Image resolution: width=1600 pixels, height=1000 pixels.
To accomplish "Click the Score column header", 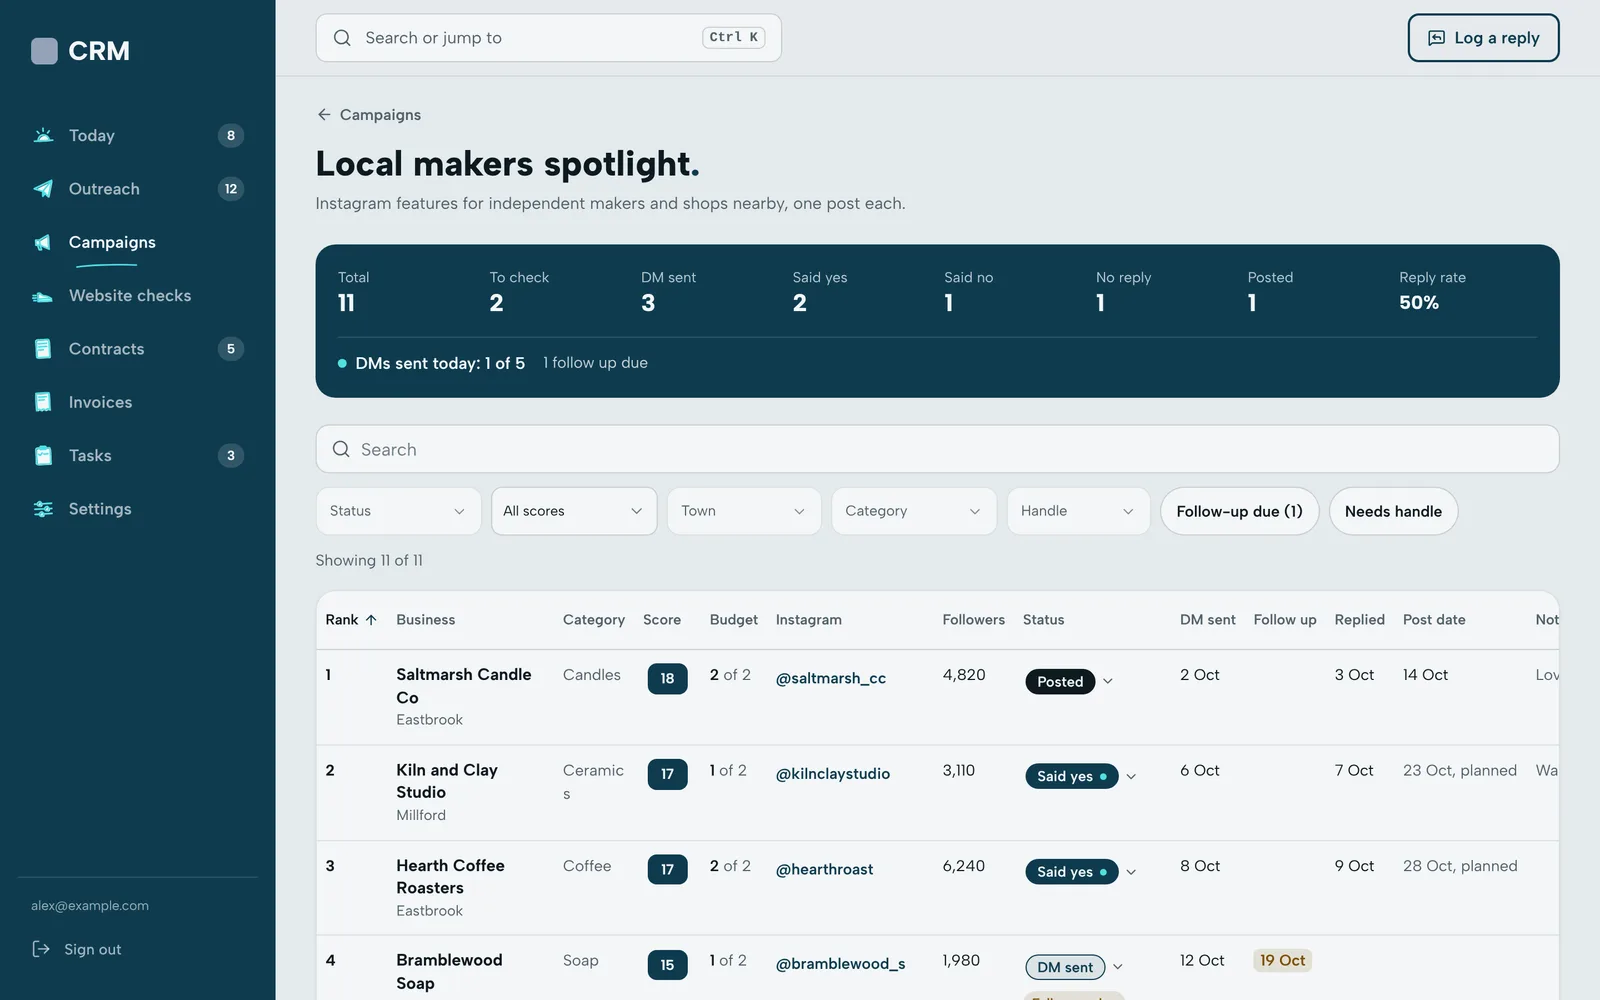I will (x=662, y=620).
